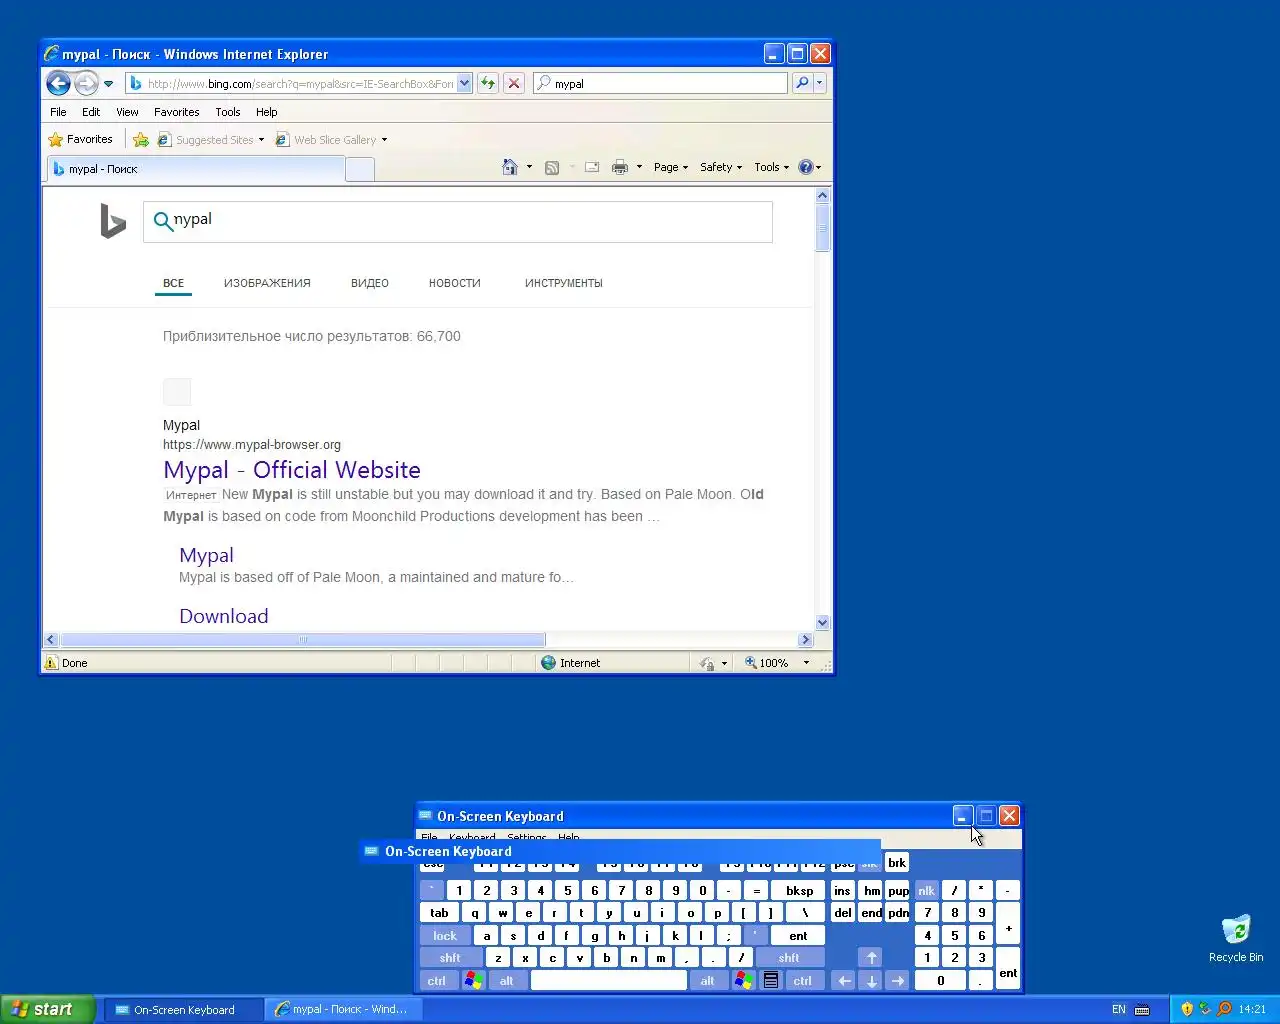
Task: Click the Add to Favorites Bar icon
Action: click(141, 139)
